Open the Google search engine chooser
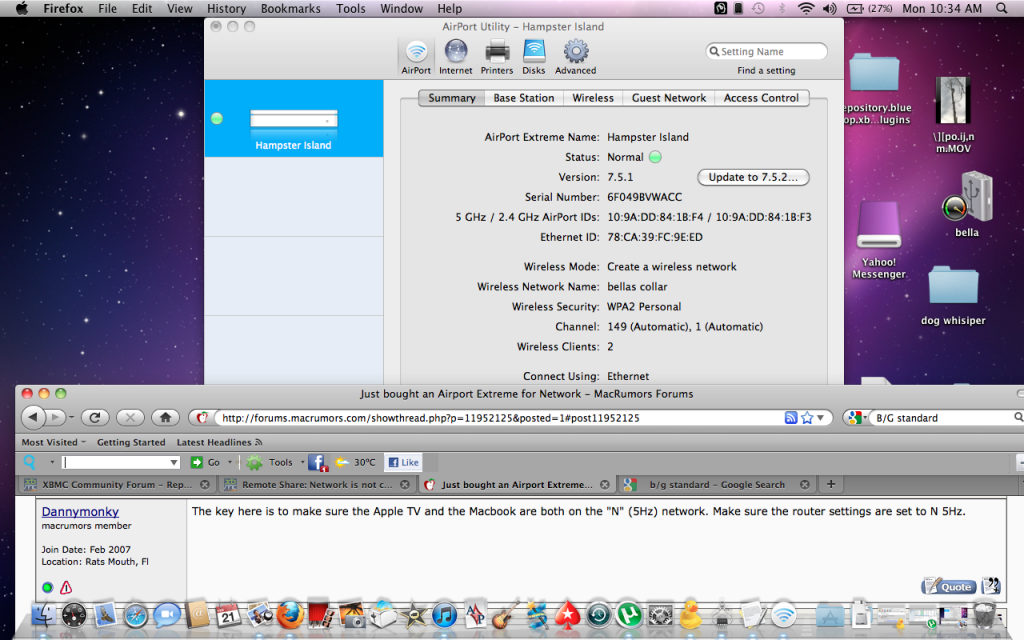 [x=856, y=418]
